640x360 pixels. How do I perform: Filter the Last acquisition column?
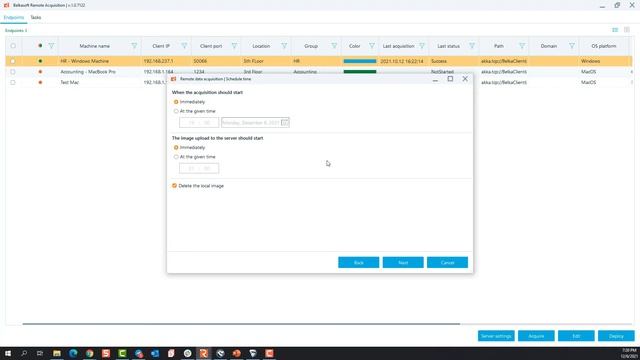point(422,46)
